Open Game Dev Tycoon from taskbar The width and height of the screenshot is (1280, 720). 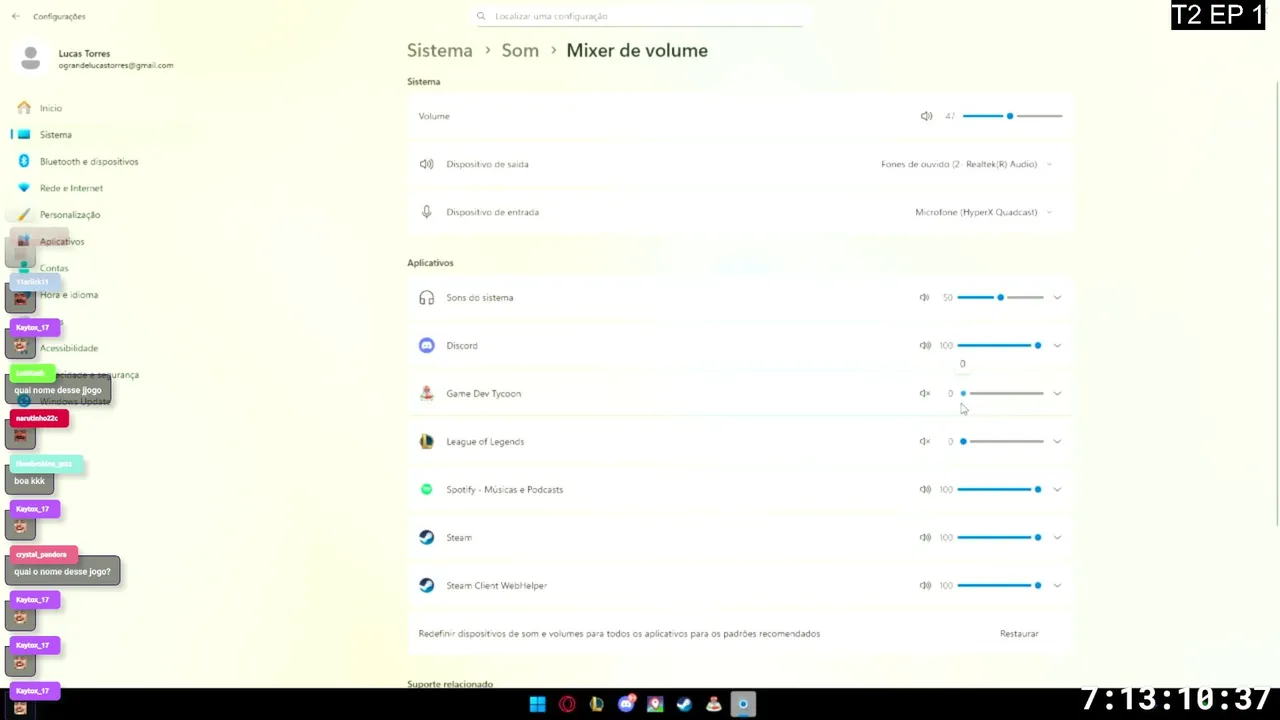tap(714, 704)
